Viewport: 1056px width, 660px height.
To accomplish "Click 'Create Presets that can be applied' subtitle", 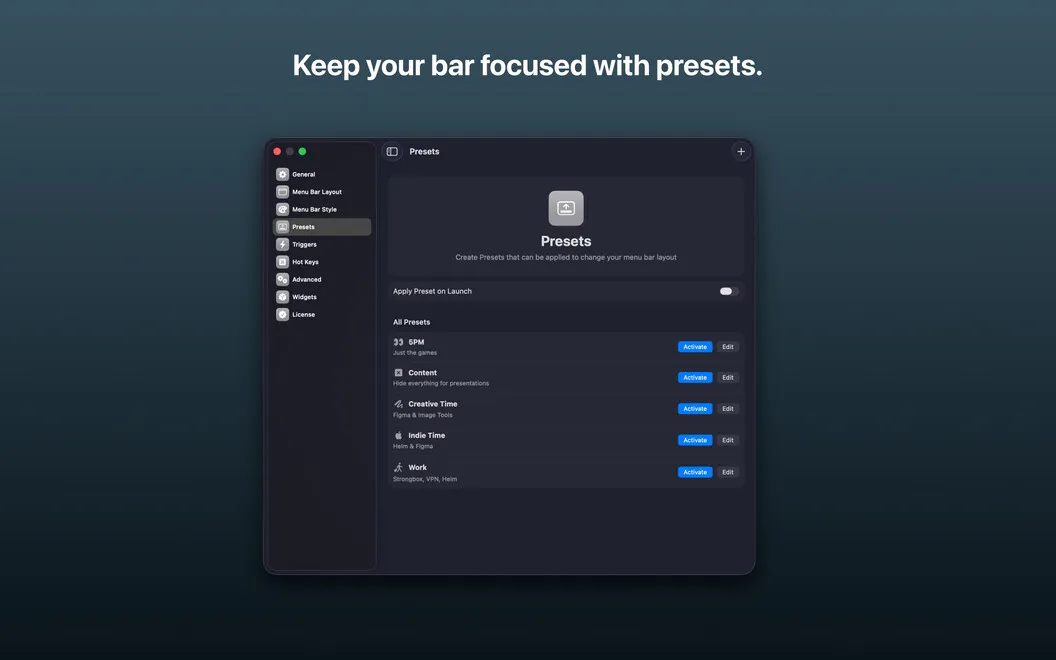I will tap(566, 257).
